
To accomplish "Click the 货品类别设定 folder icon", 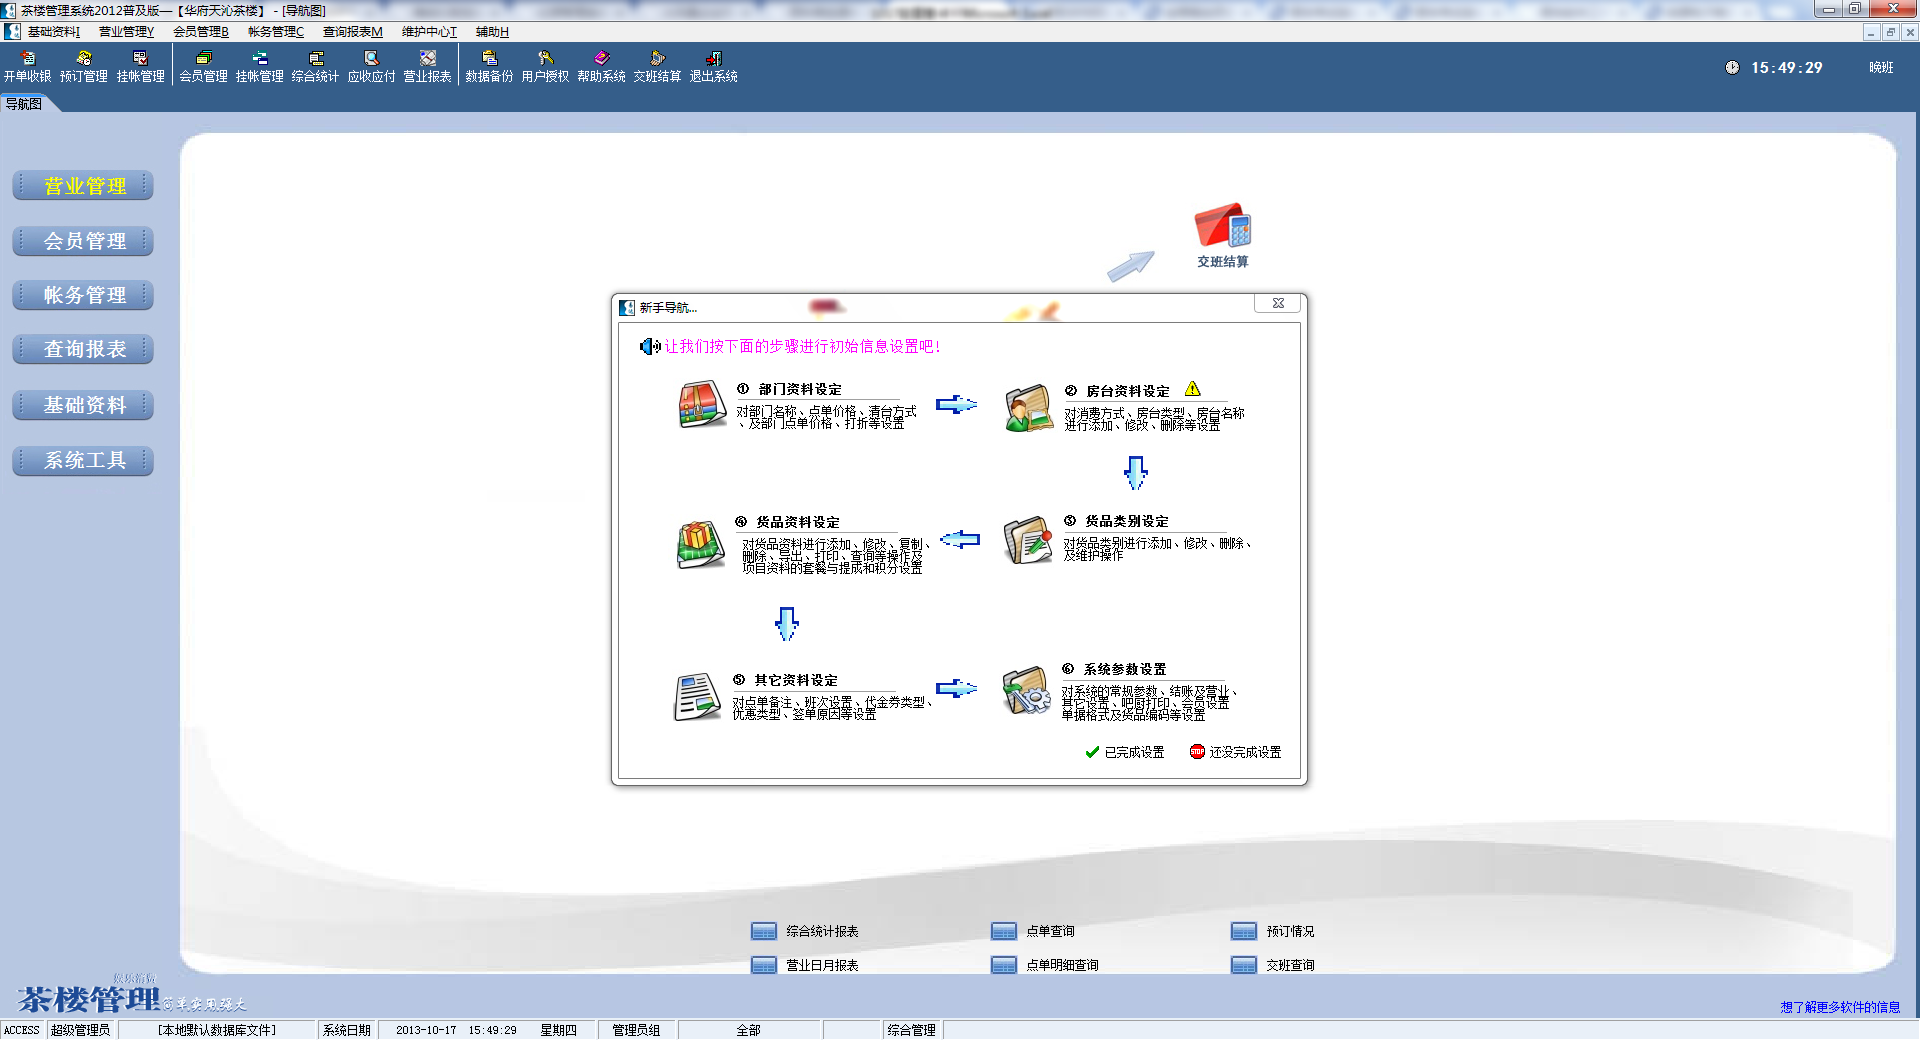I will coord(1028,540).
